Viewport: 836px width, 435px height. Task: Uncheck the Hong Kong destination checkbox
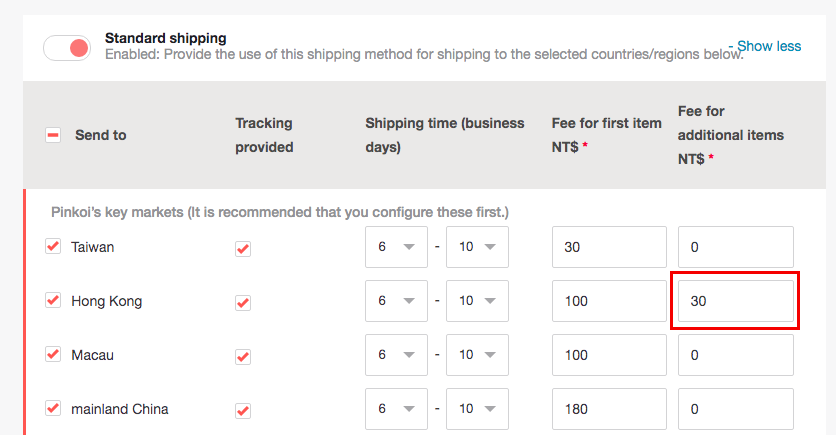[x=53, y=300]
